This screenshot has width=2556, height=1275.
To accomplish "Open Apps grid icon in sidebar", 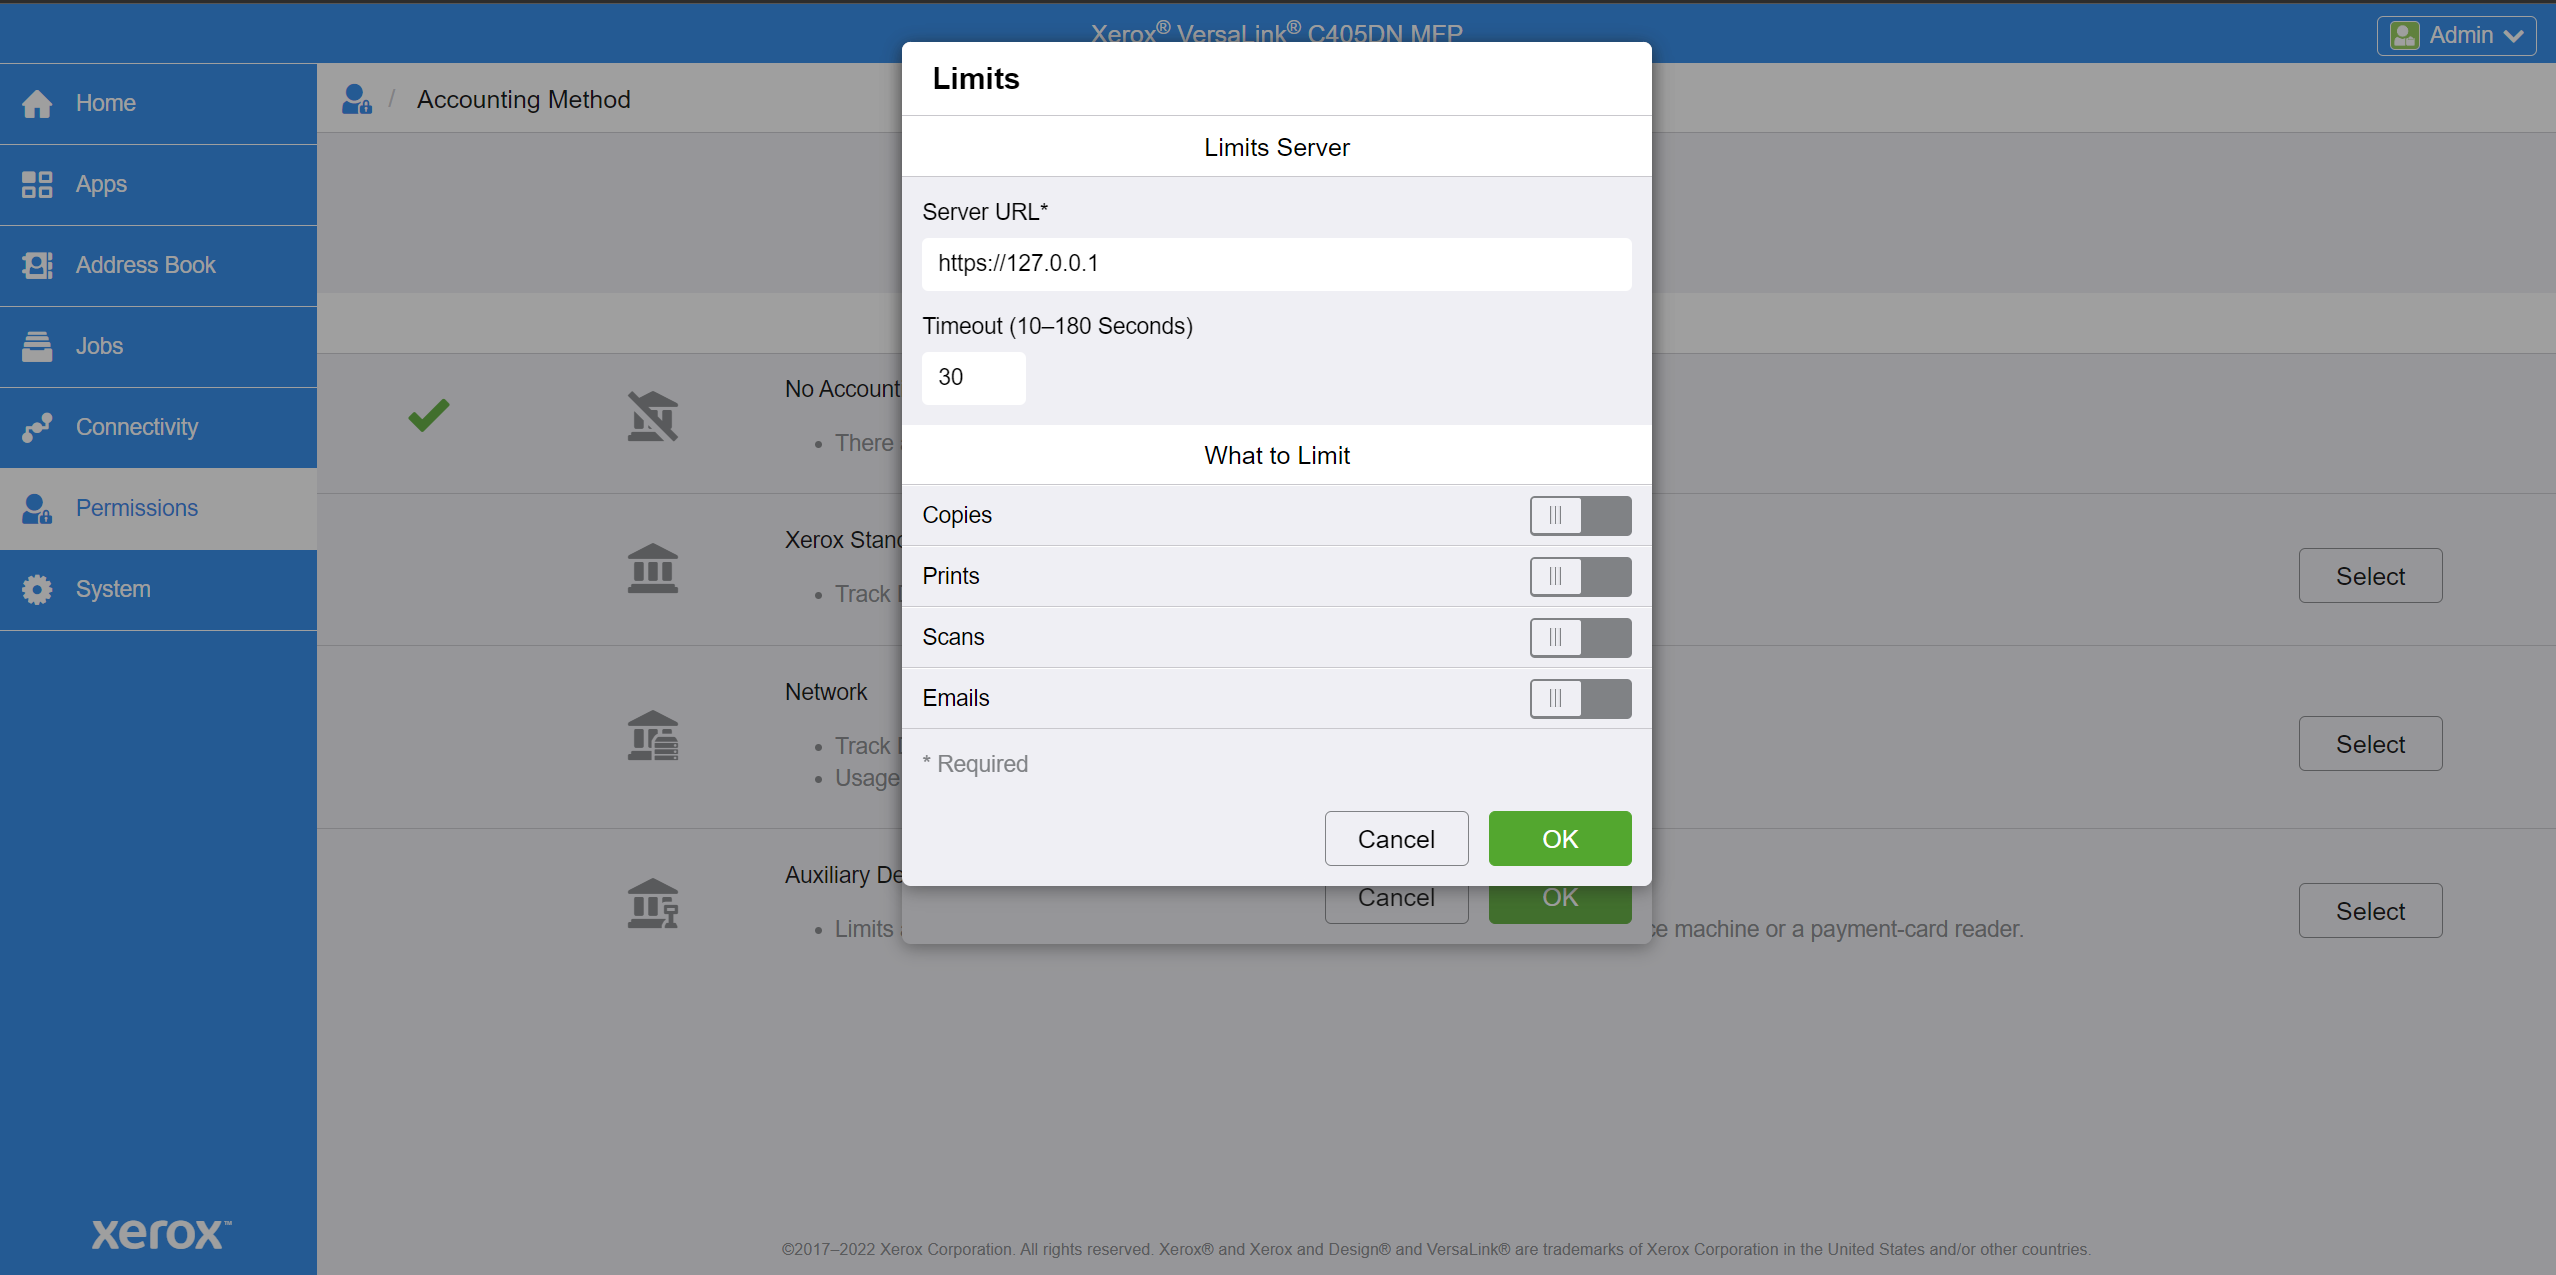I will tap(37, 184).
